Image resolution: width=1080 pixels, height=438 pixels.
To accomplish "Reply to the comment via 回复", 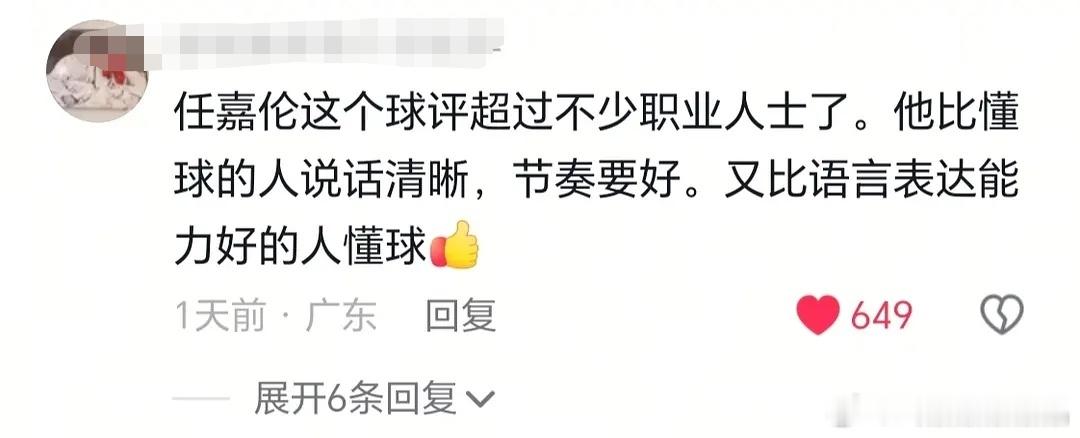I will click(x=461, y=316).
